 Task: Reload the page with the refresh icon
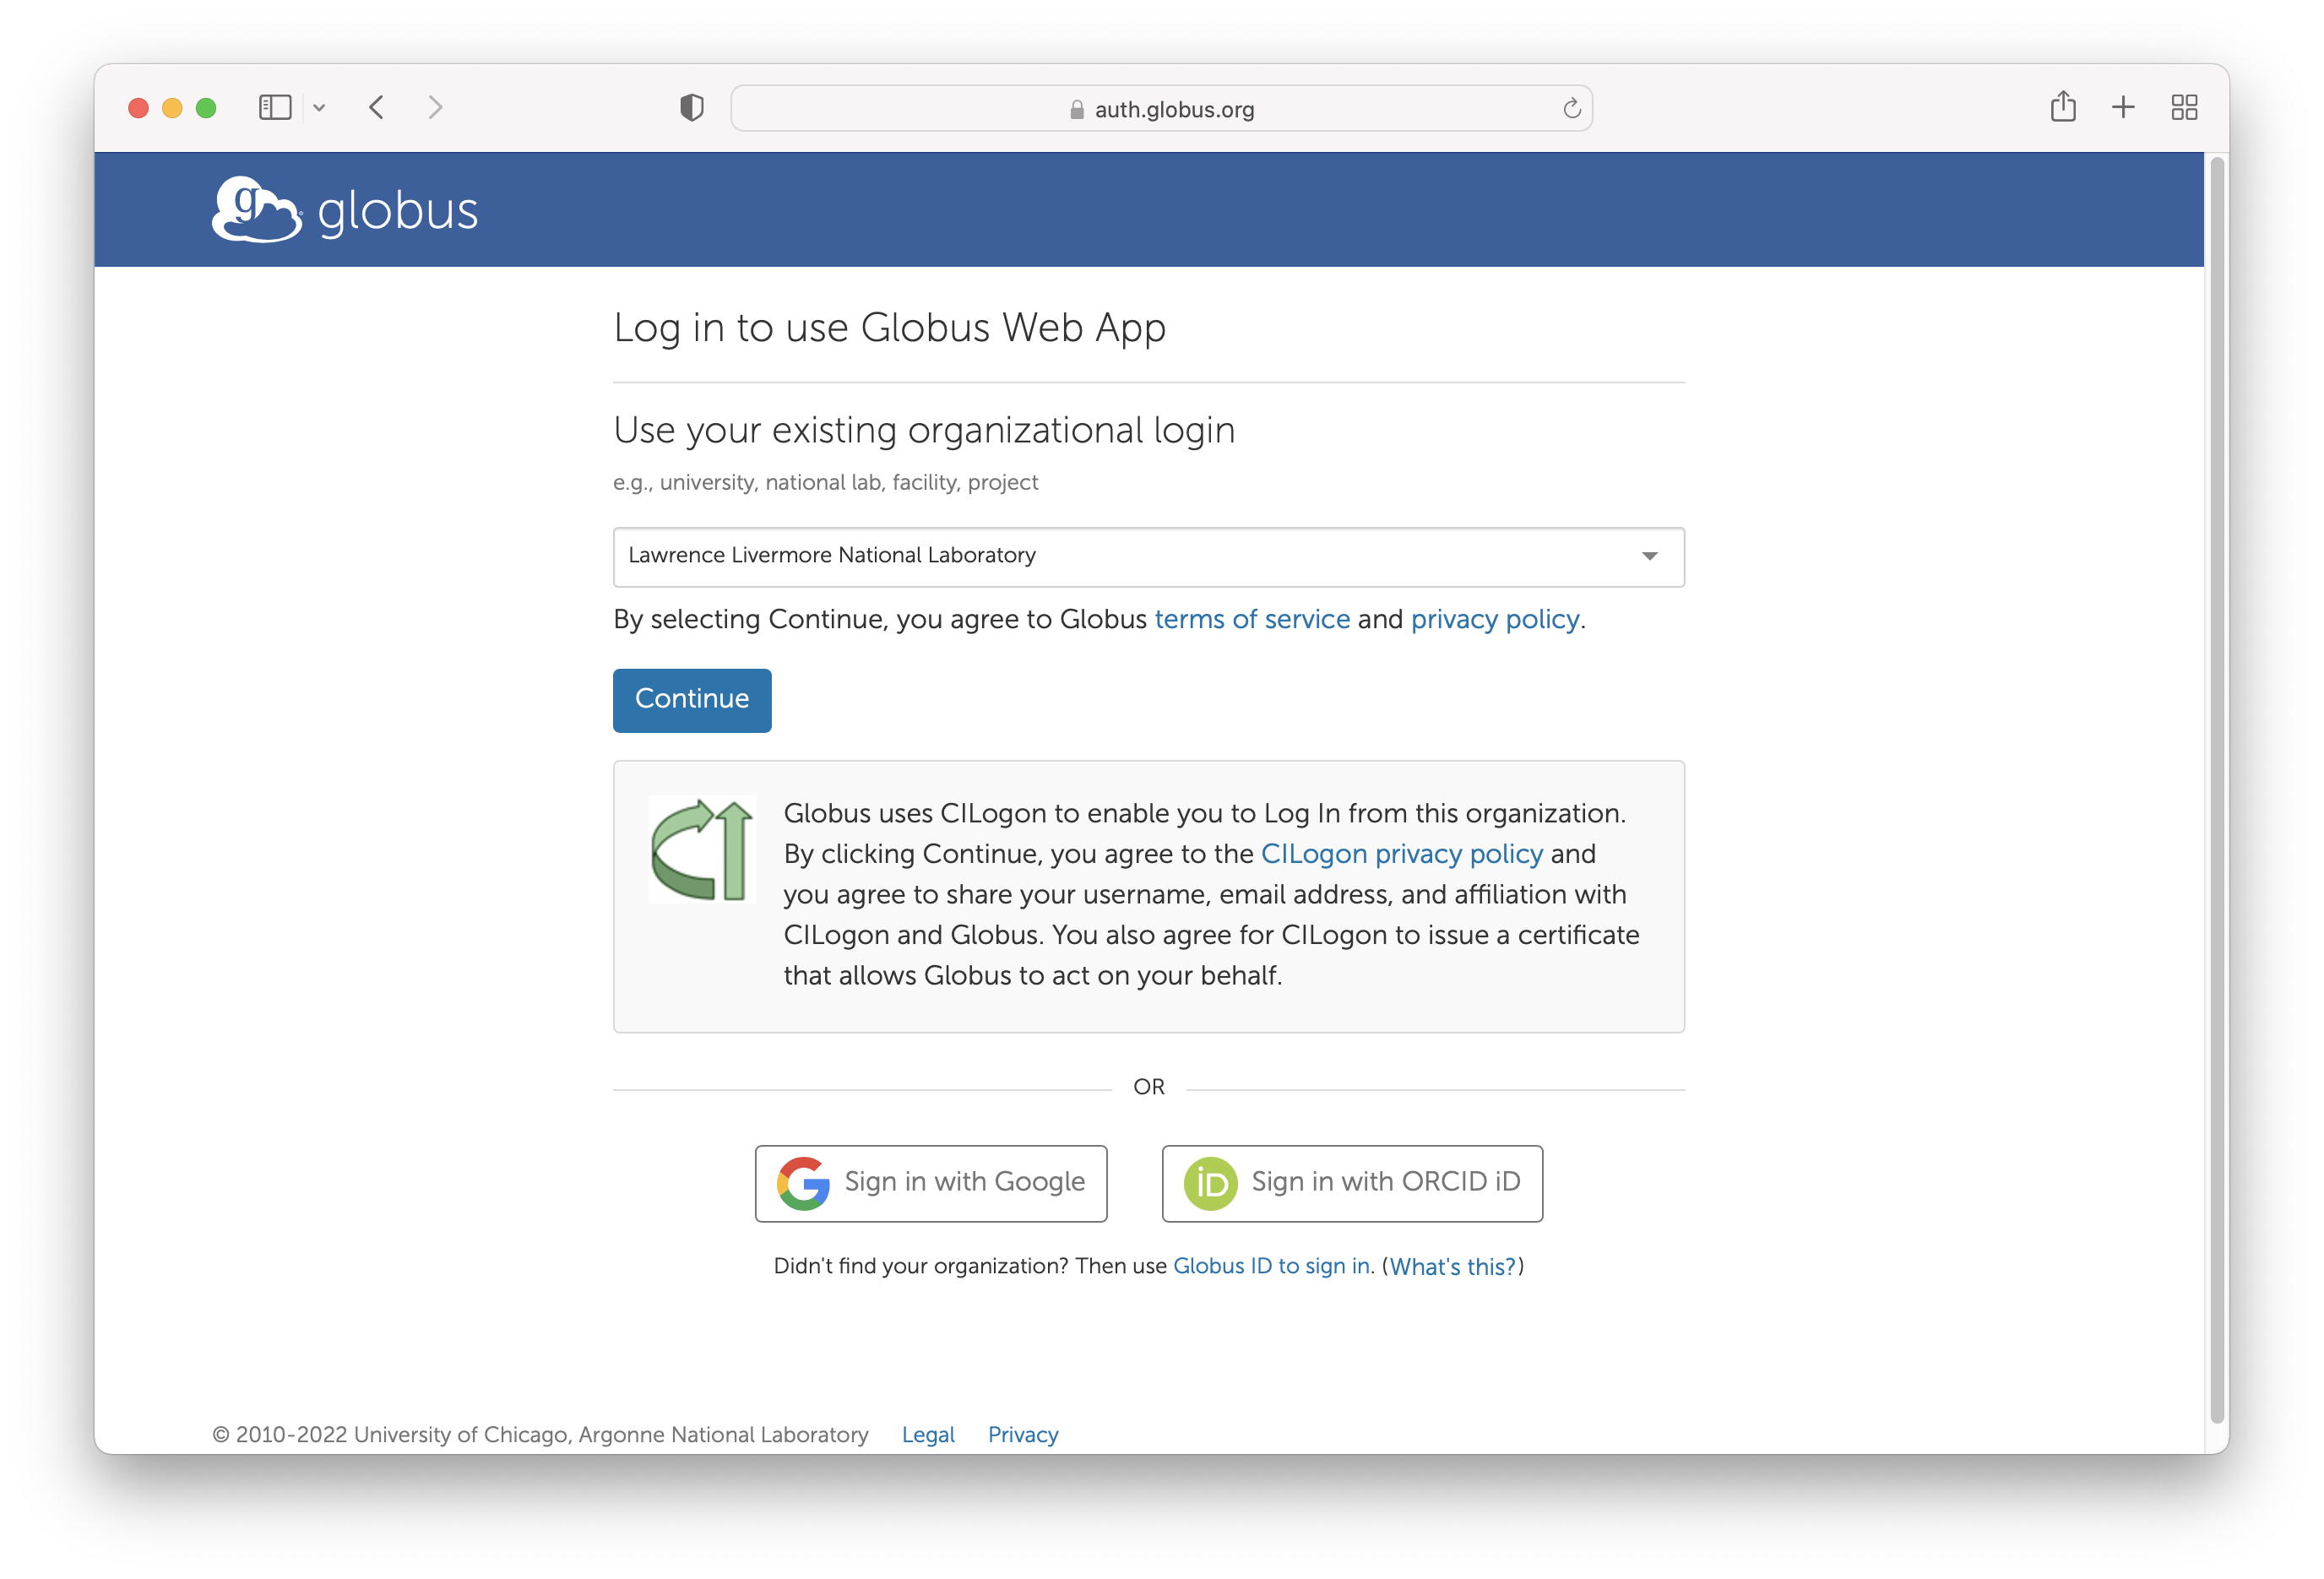[1571, 108]
